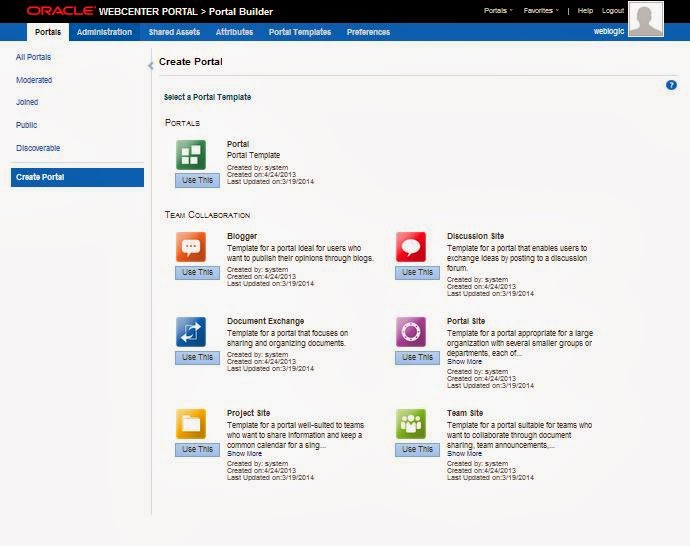The height and width of the screenshot is (546, 690).
Task: Use This button for Portal template
Action: pos(197,180)
